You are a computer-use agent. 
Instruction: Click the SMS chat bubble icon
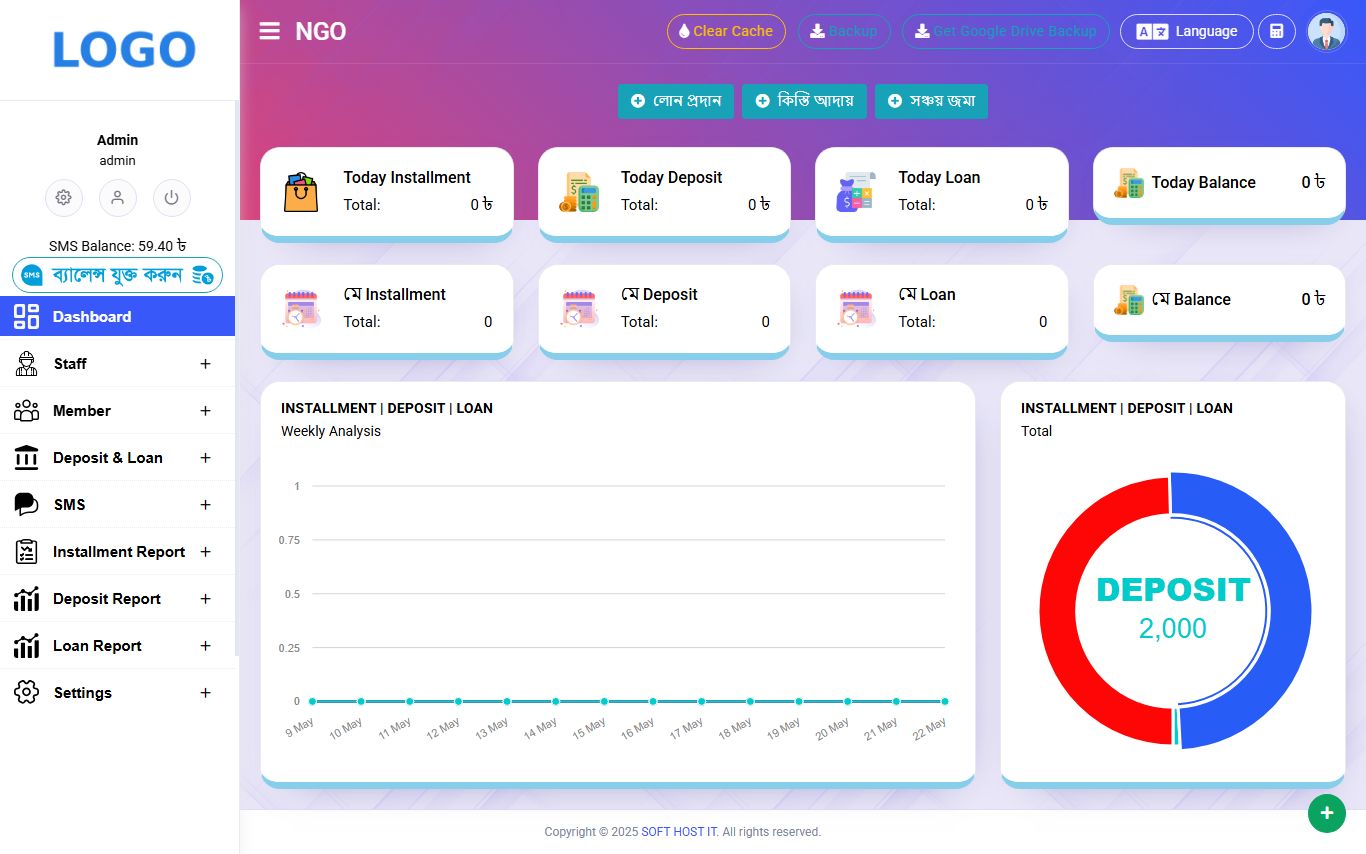click(x=26, y=505)
